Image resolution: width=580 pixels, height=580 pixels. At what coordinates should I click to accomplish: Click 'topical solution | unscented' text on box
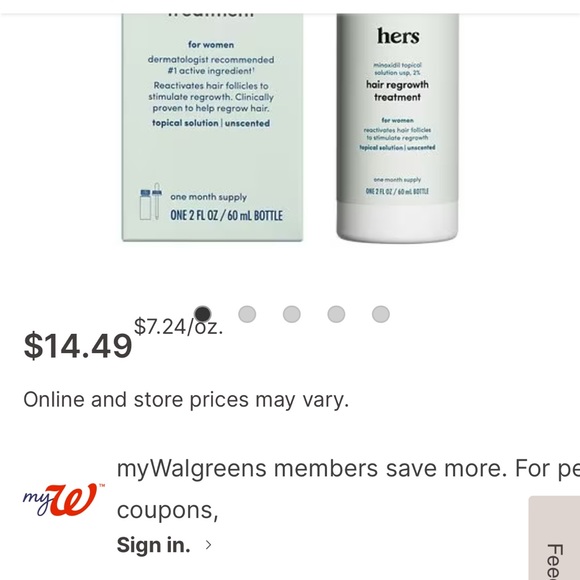coord(211,123)
